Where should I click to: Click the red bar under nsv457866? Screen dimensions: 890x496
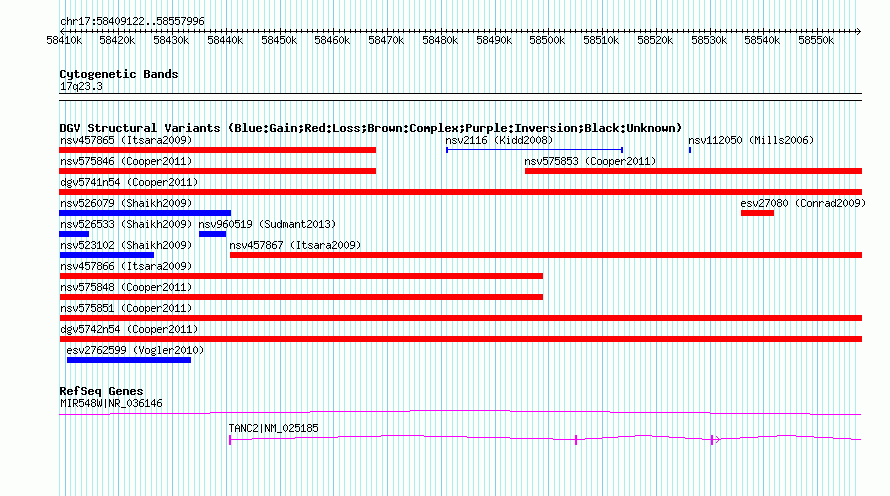[301, 276]
